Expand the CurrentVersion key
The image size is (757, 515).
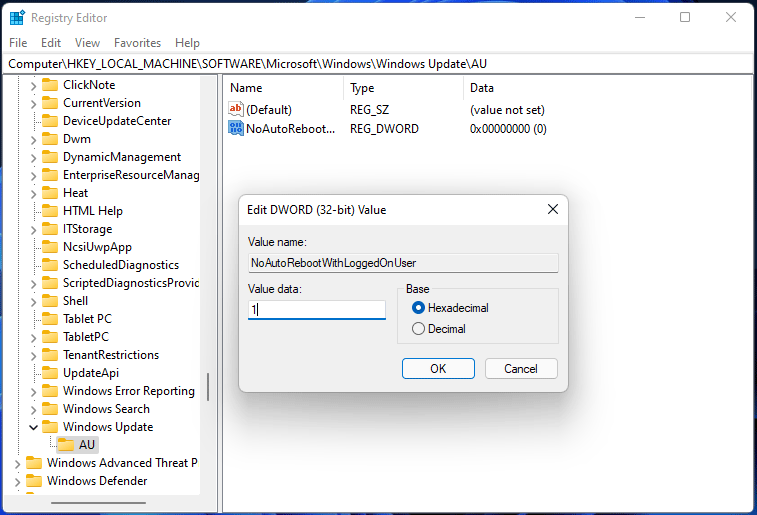(x=33, y=104)
